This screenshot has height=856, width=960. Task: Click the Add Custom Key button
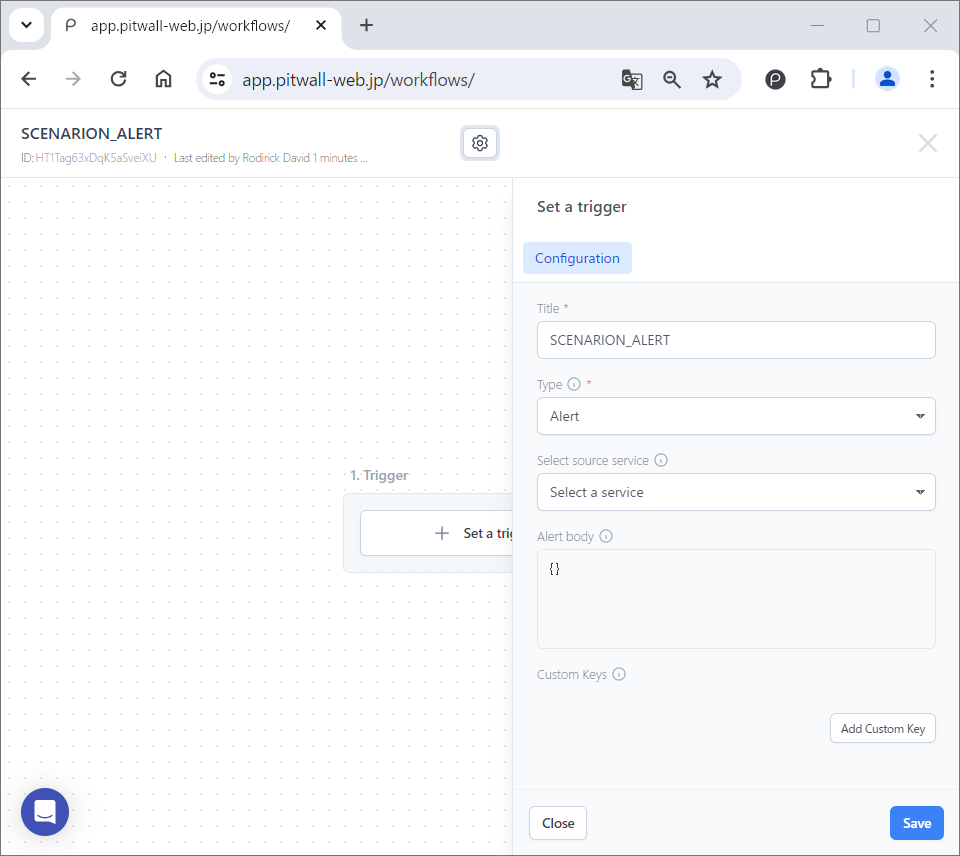click(882, 729)
